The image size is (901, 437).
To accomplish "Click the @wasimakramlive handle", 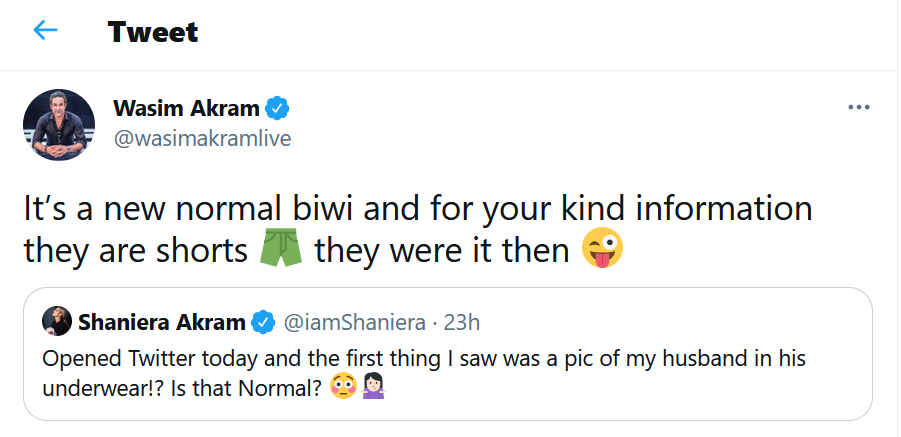I will pos(203,139).
